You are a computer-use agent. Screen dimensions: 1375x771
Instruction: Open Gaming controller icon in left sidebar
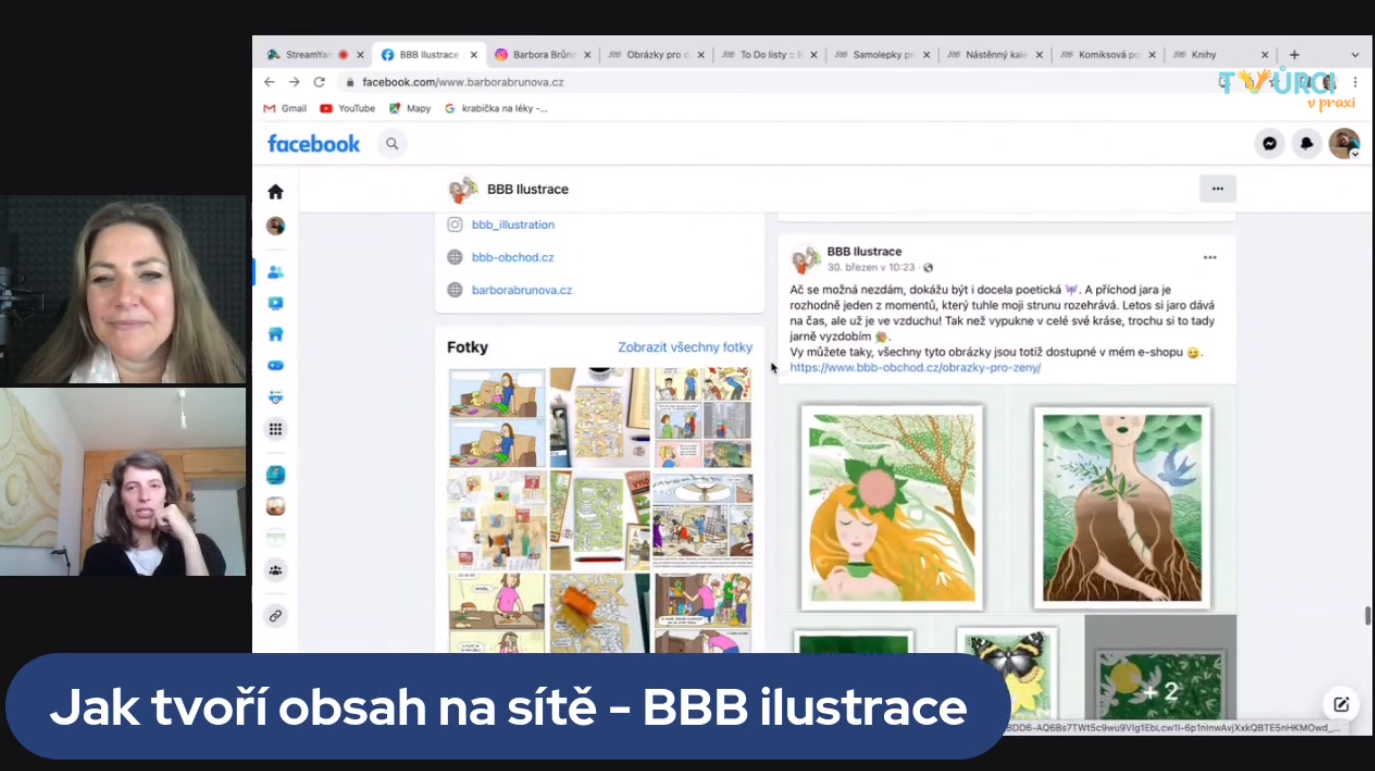coord(276,366)
